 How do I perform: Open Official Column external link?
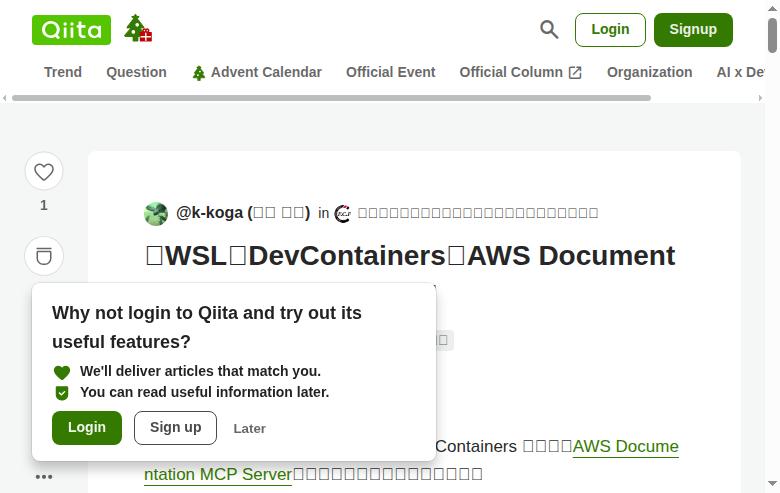[520, 72]
